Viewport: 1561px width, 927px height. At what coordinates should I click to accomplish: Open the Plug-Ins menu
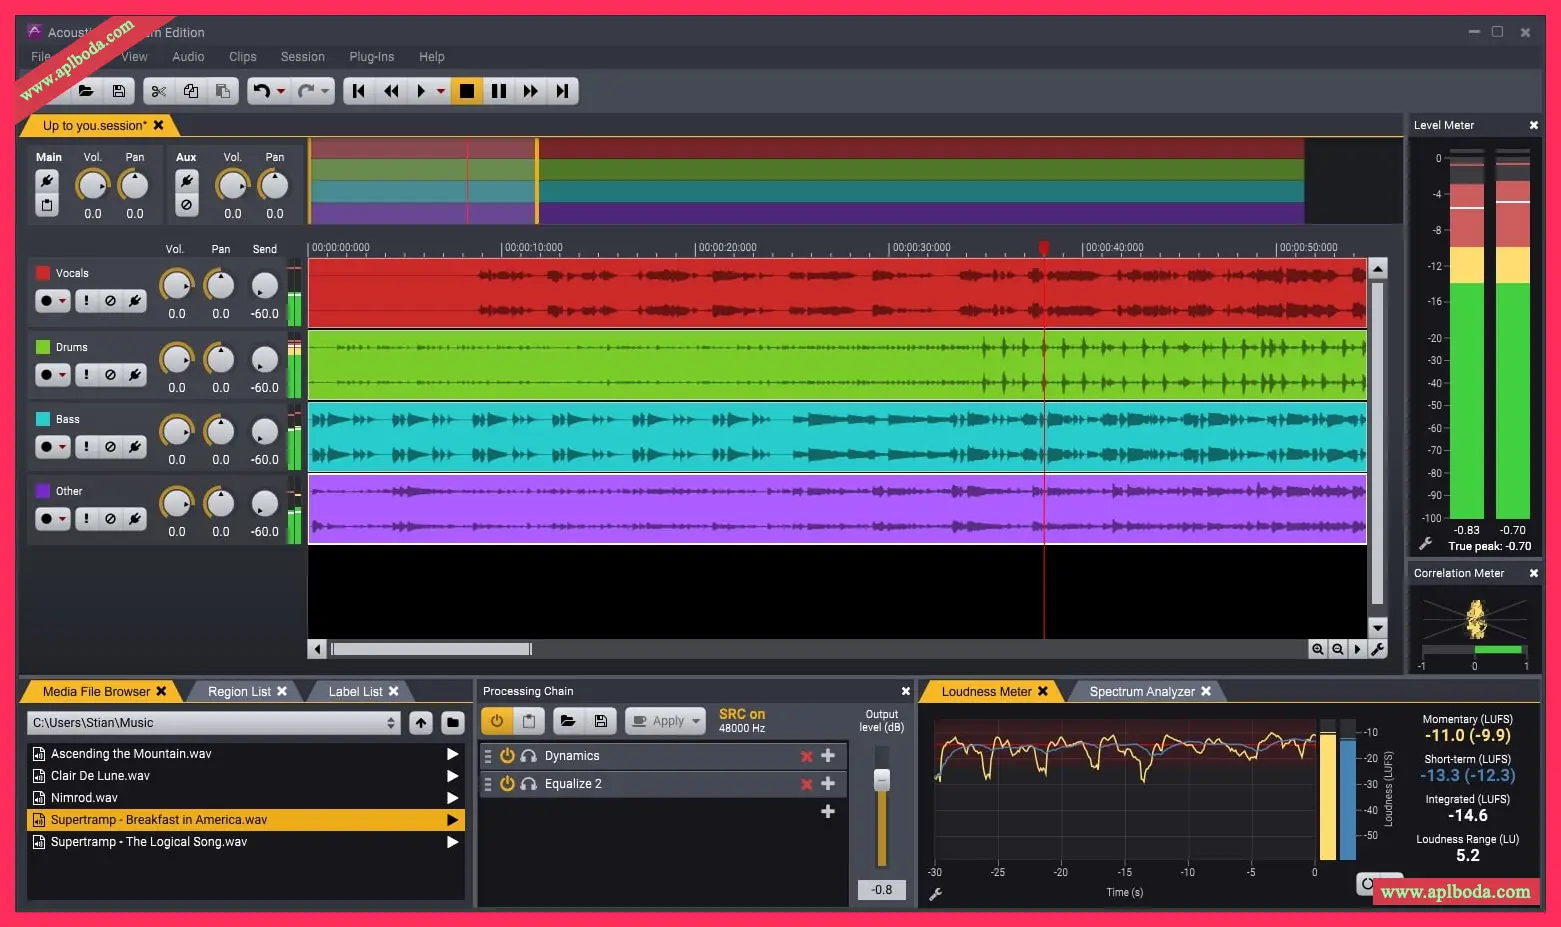371,57
